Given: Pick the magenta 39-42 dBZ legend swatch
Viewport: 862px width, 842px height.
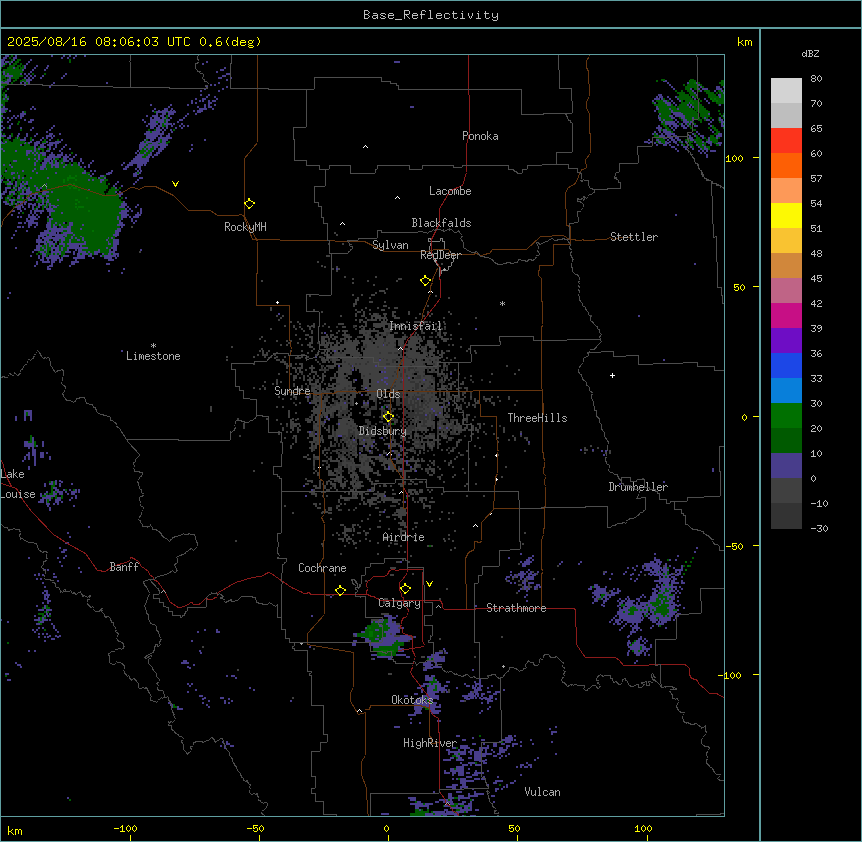Looking at the screenshot, I should (786, 315).
